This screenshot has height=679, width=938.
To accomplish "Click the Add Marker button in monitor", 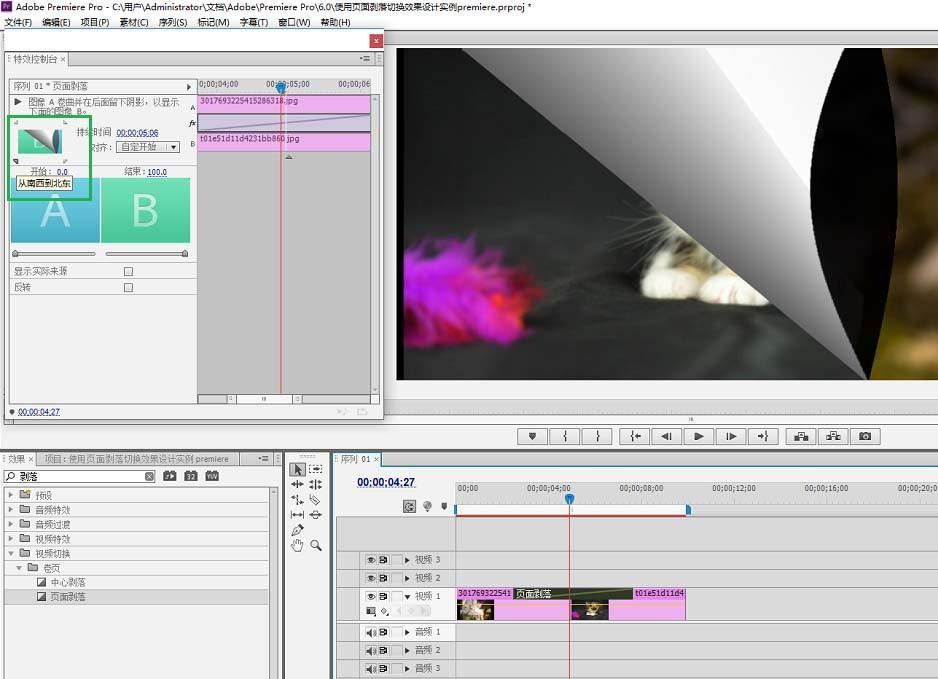I will point(533,436).
